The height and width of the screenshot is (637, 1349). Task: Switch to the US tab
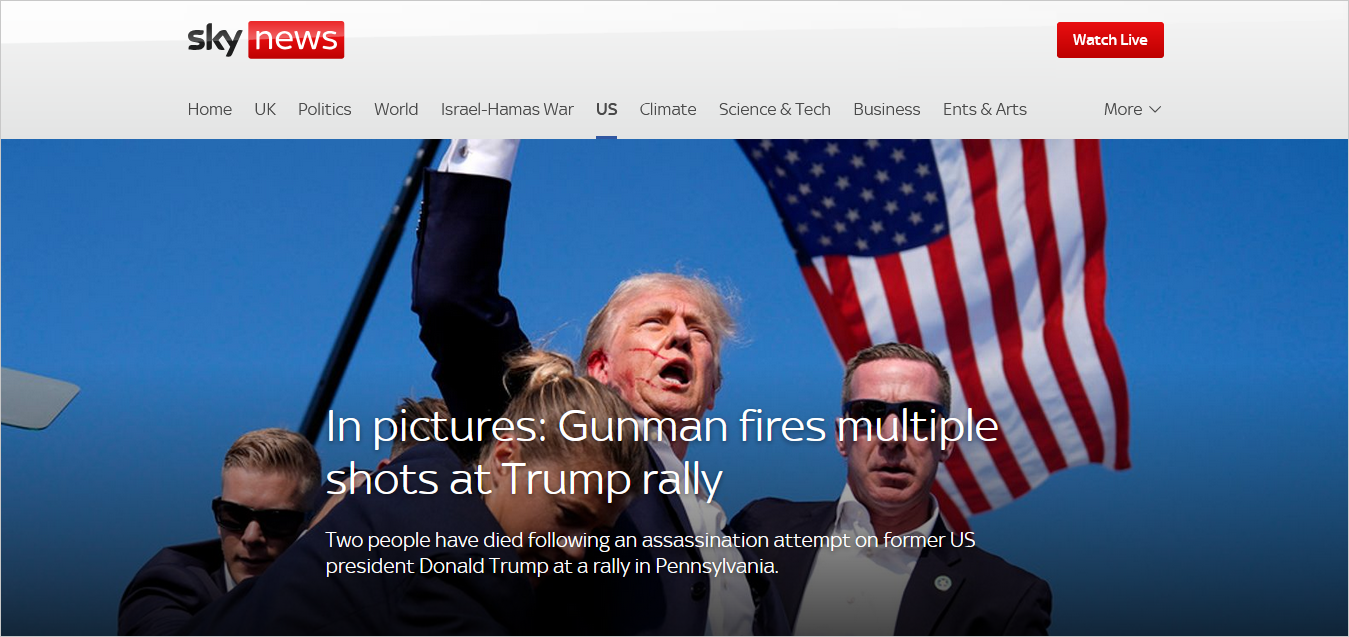pyautogui.click(x=606, y=109)
